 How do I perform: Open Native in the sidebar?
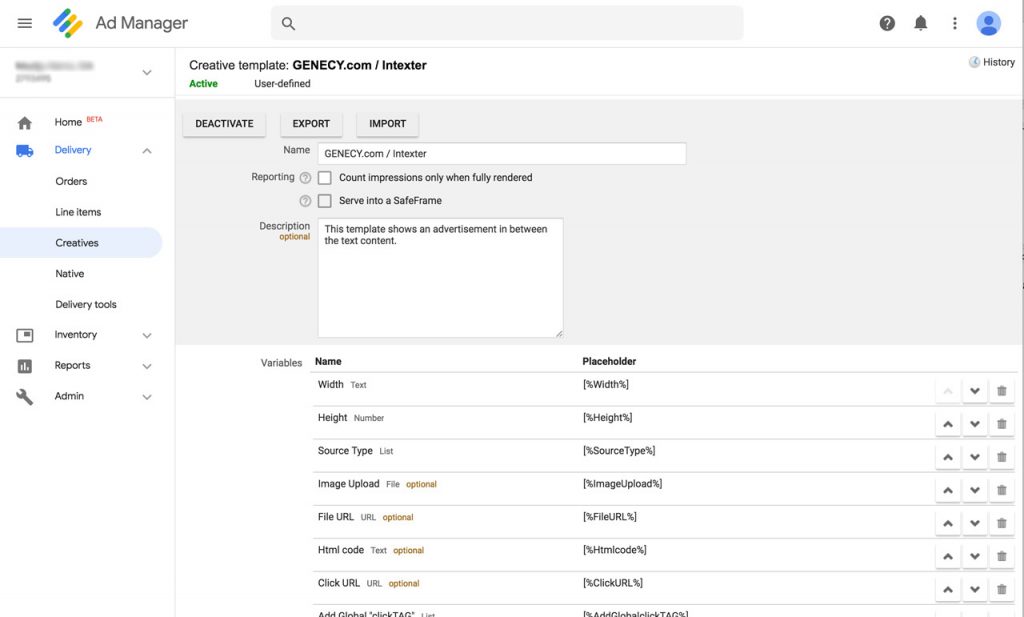click(x=70, y=274)
